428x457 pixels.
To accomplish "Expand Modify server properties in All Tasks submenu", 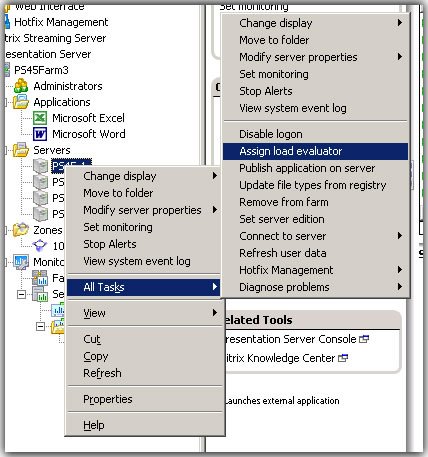I will tap(315, 57).
